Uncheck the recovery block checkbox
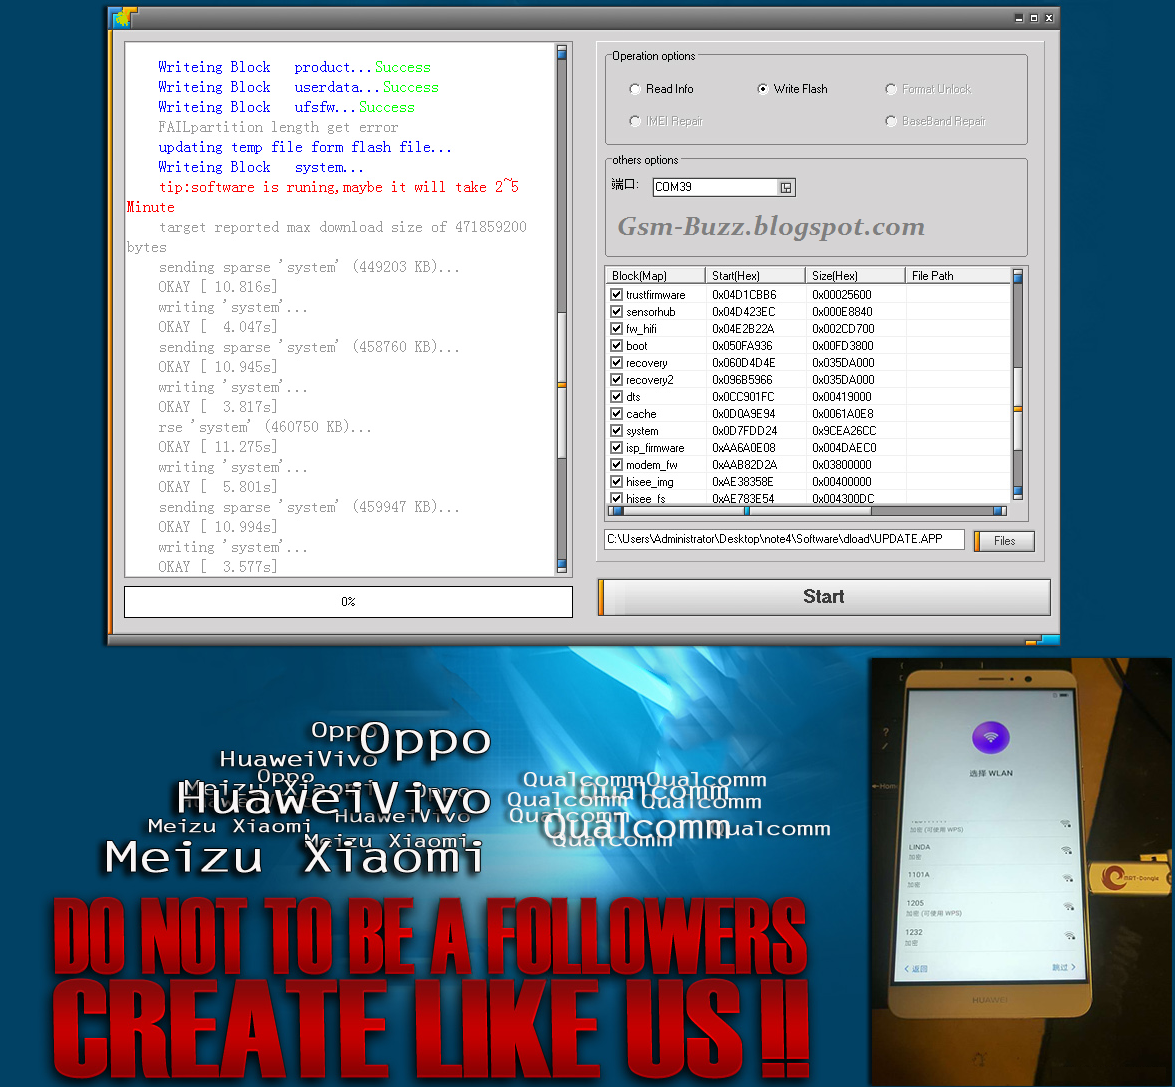Image resolution: width=1175 pixels, height=1087 pixels. (x=617, y=363)
